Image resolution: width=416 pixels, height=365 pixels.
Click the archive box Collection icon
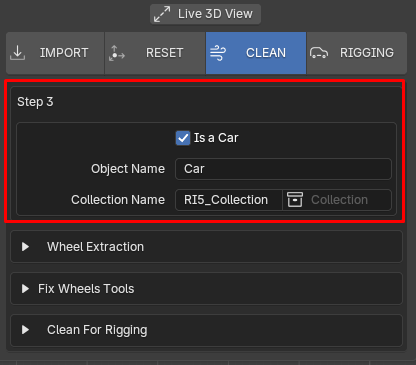(x=295, y=200)
